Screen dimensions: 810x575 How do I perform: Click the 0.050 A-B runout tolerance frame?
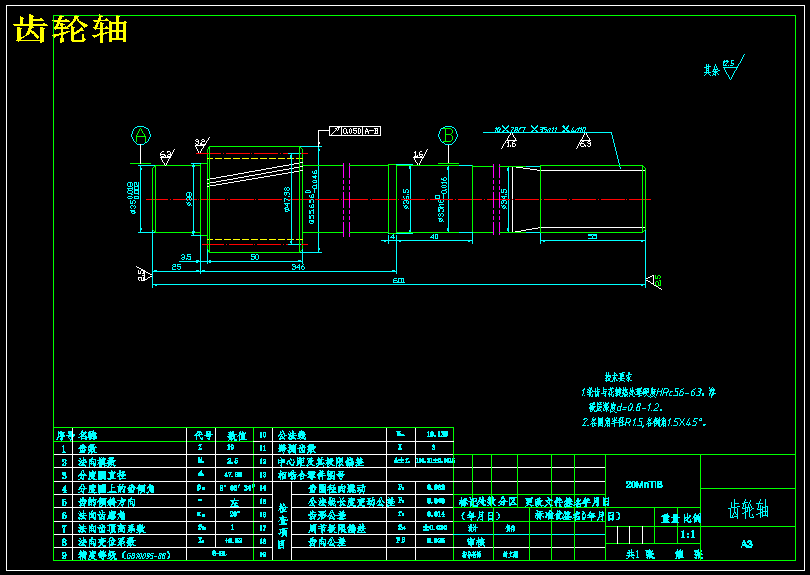click(355, 131)
